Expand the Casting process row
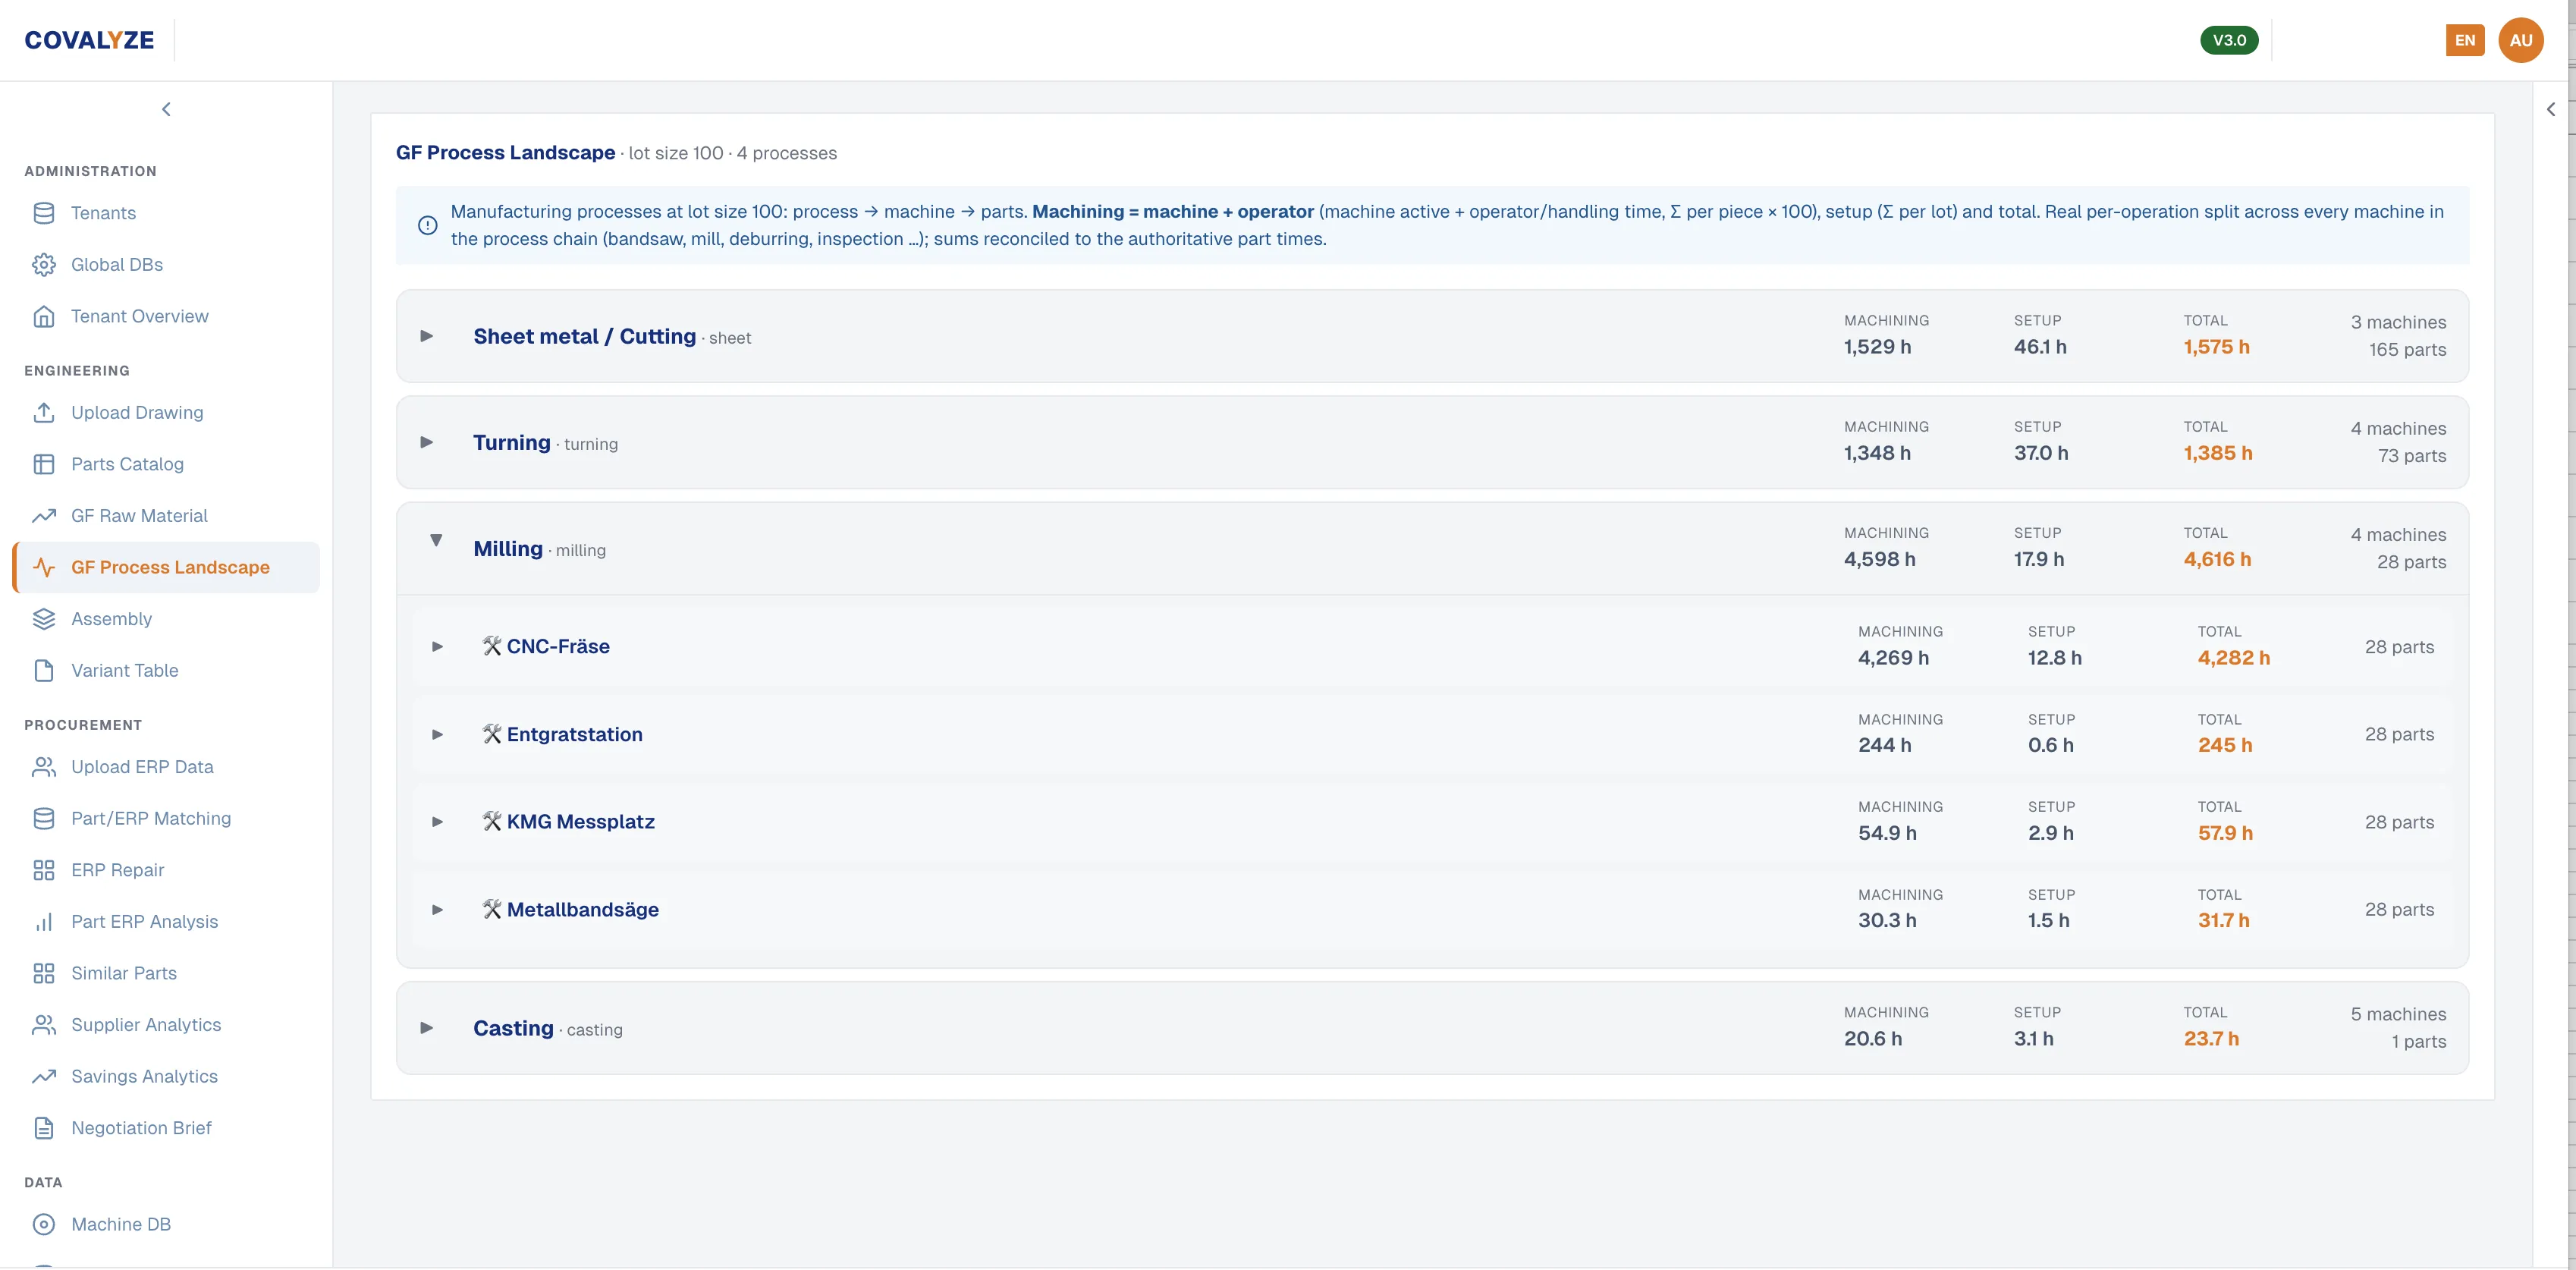Viewport: 2576px width, 1270px height. pos(427,1028)
